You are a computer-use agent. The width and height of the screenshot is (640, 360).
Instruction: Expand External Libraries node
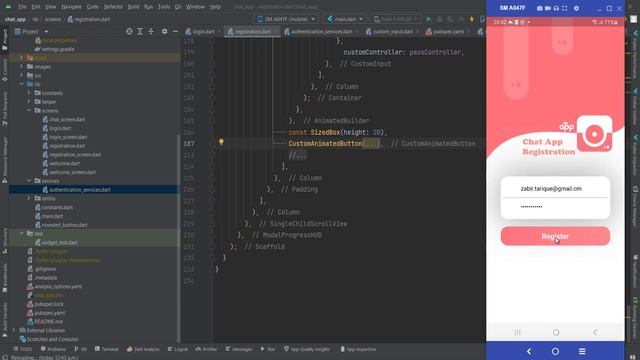click(14, 330)
